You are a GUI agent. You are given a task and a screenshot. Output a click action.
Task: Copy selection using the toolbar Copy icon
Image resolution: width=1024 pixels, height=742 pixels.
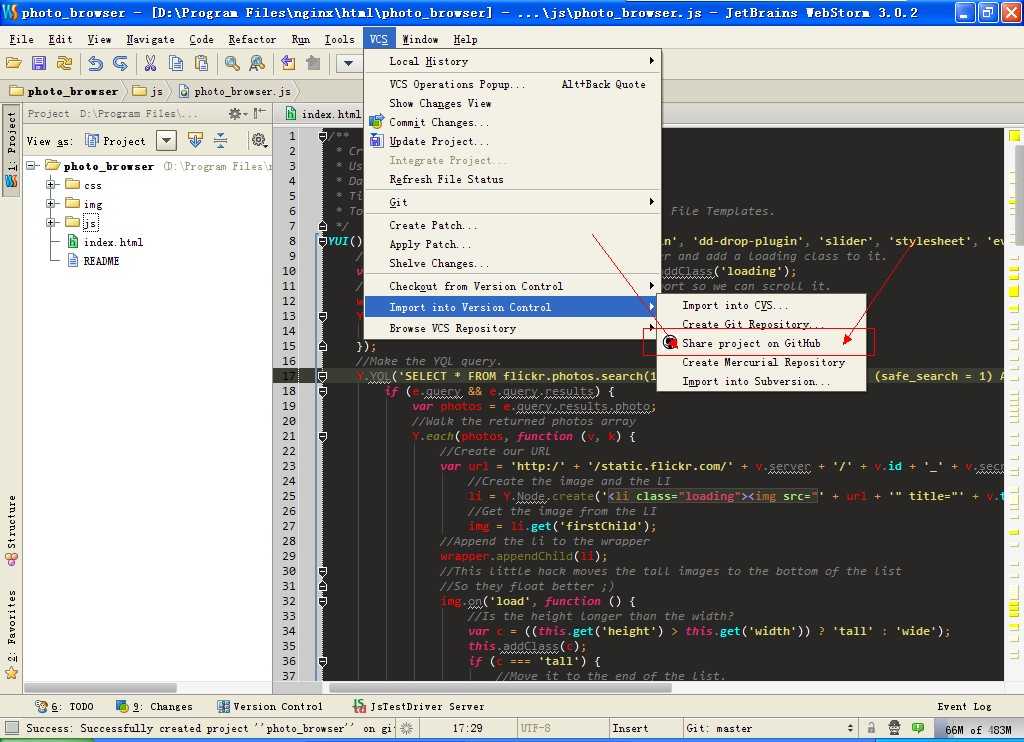pyautogui.click(x=176, y=63)
